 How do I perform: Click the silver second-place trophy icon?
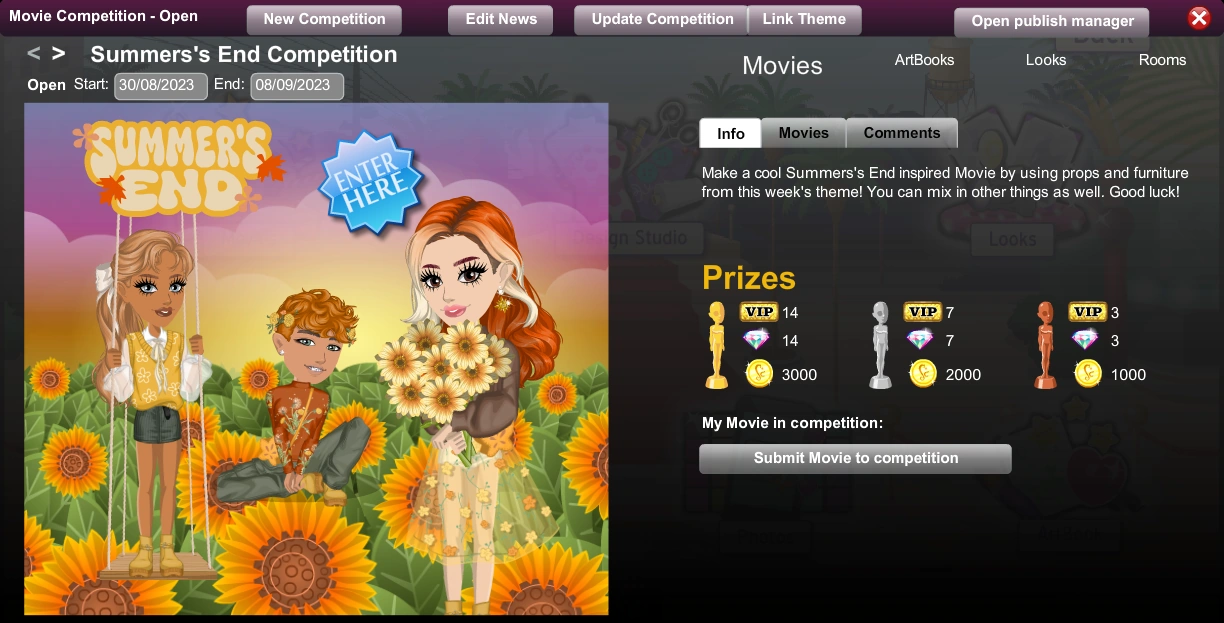pyautogui.click(x=880, y=345)
